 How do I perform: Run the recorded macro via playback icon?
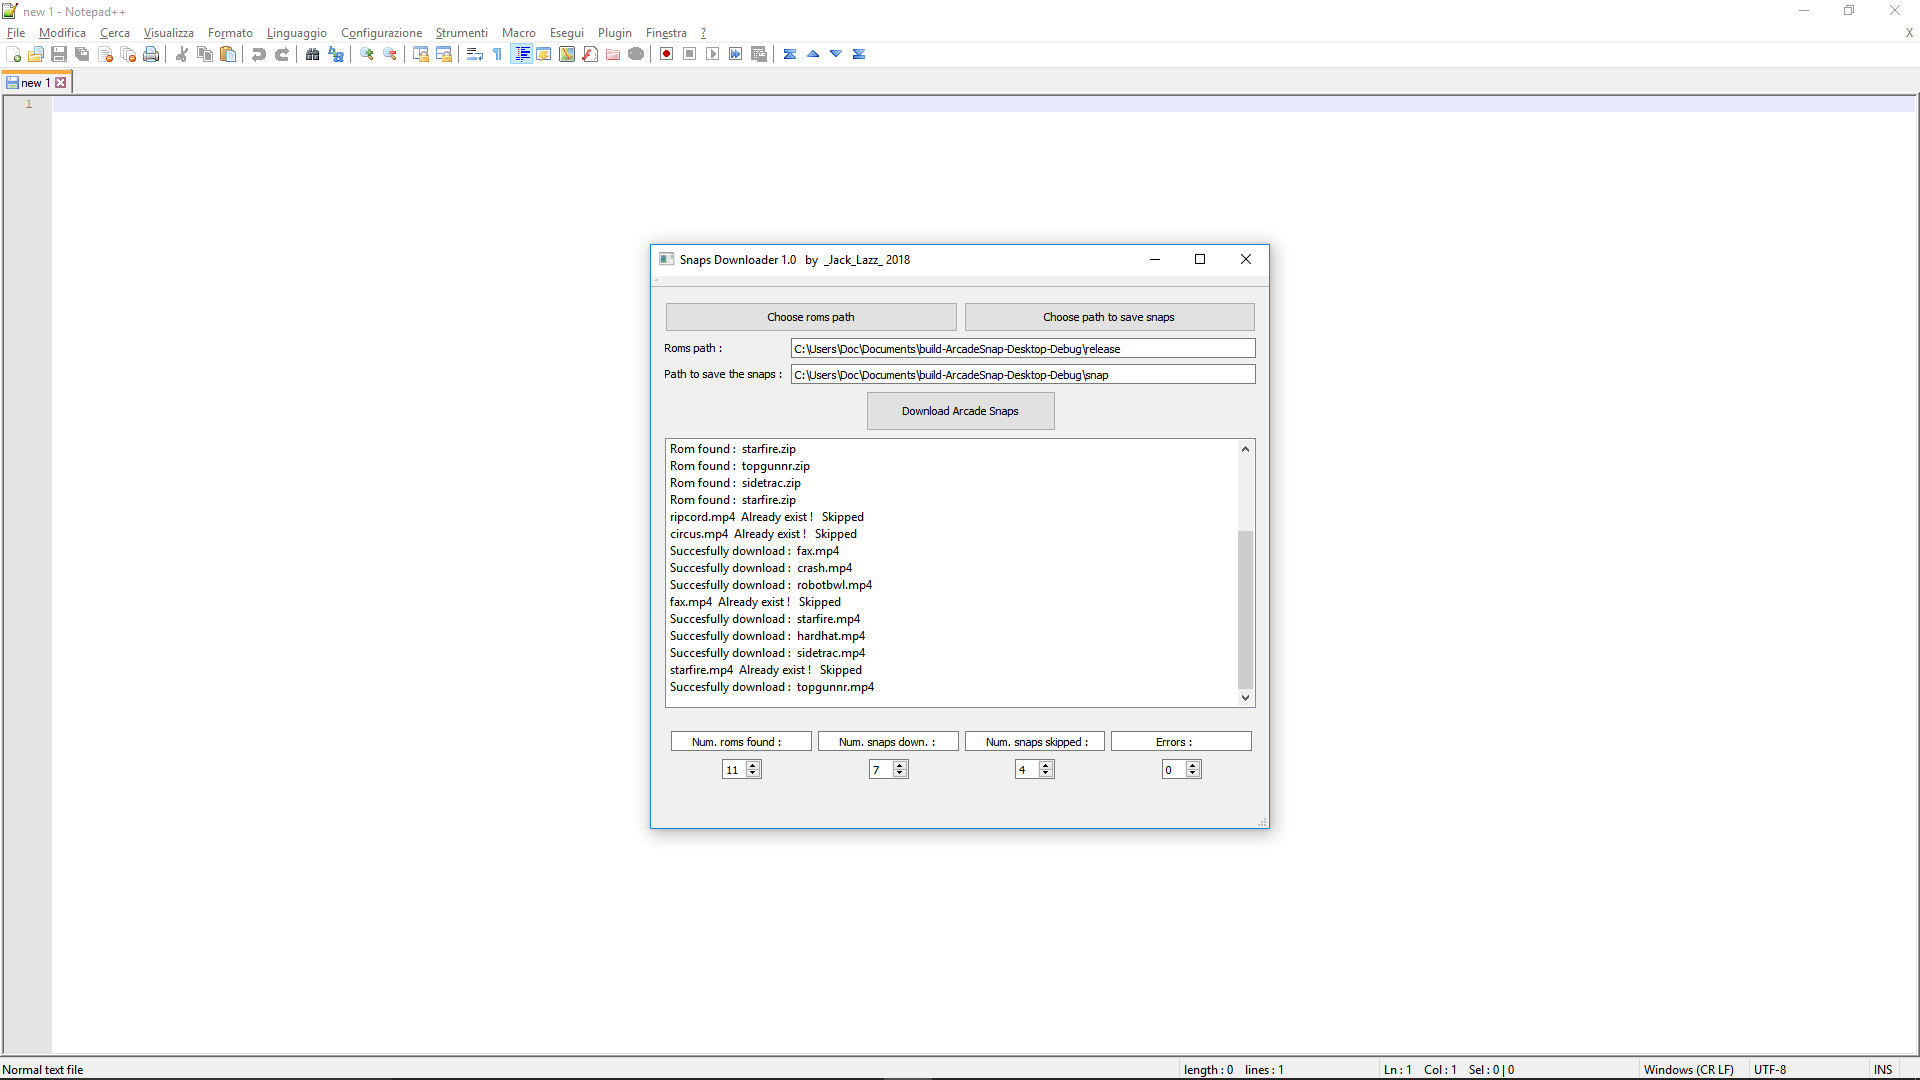(x=713, y=54)
